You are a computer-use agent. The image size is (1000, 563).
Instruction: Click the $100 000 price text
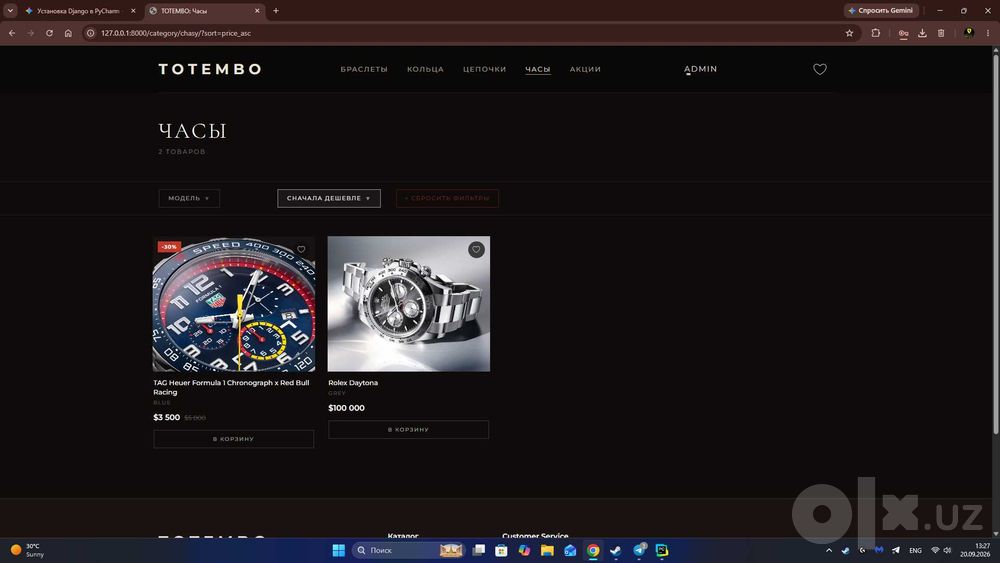click(x=346, y=407)
